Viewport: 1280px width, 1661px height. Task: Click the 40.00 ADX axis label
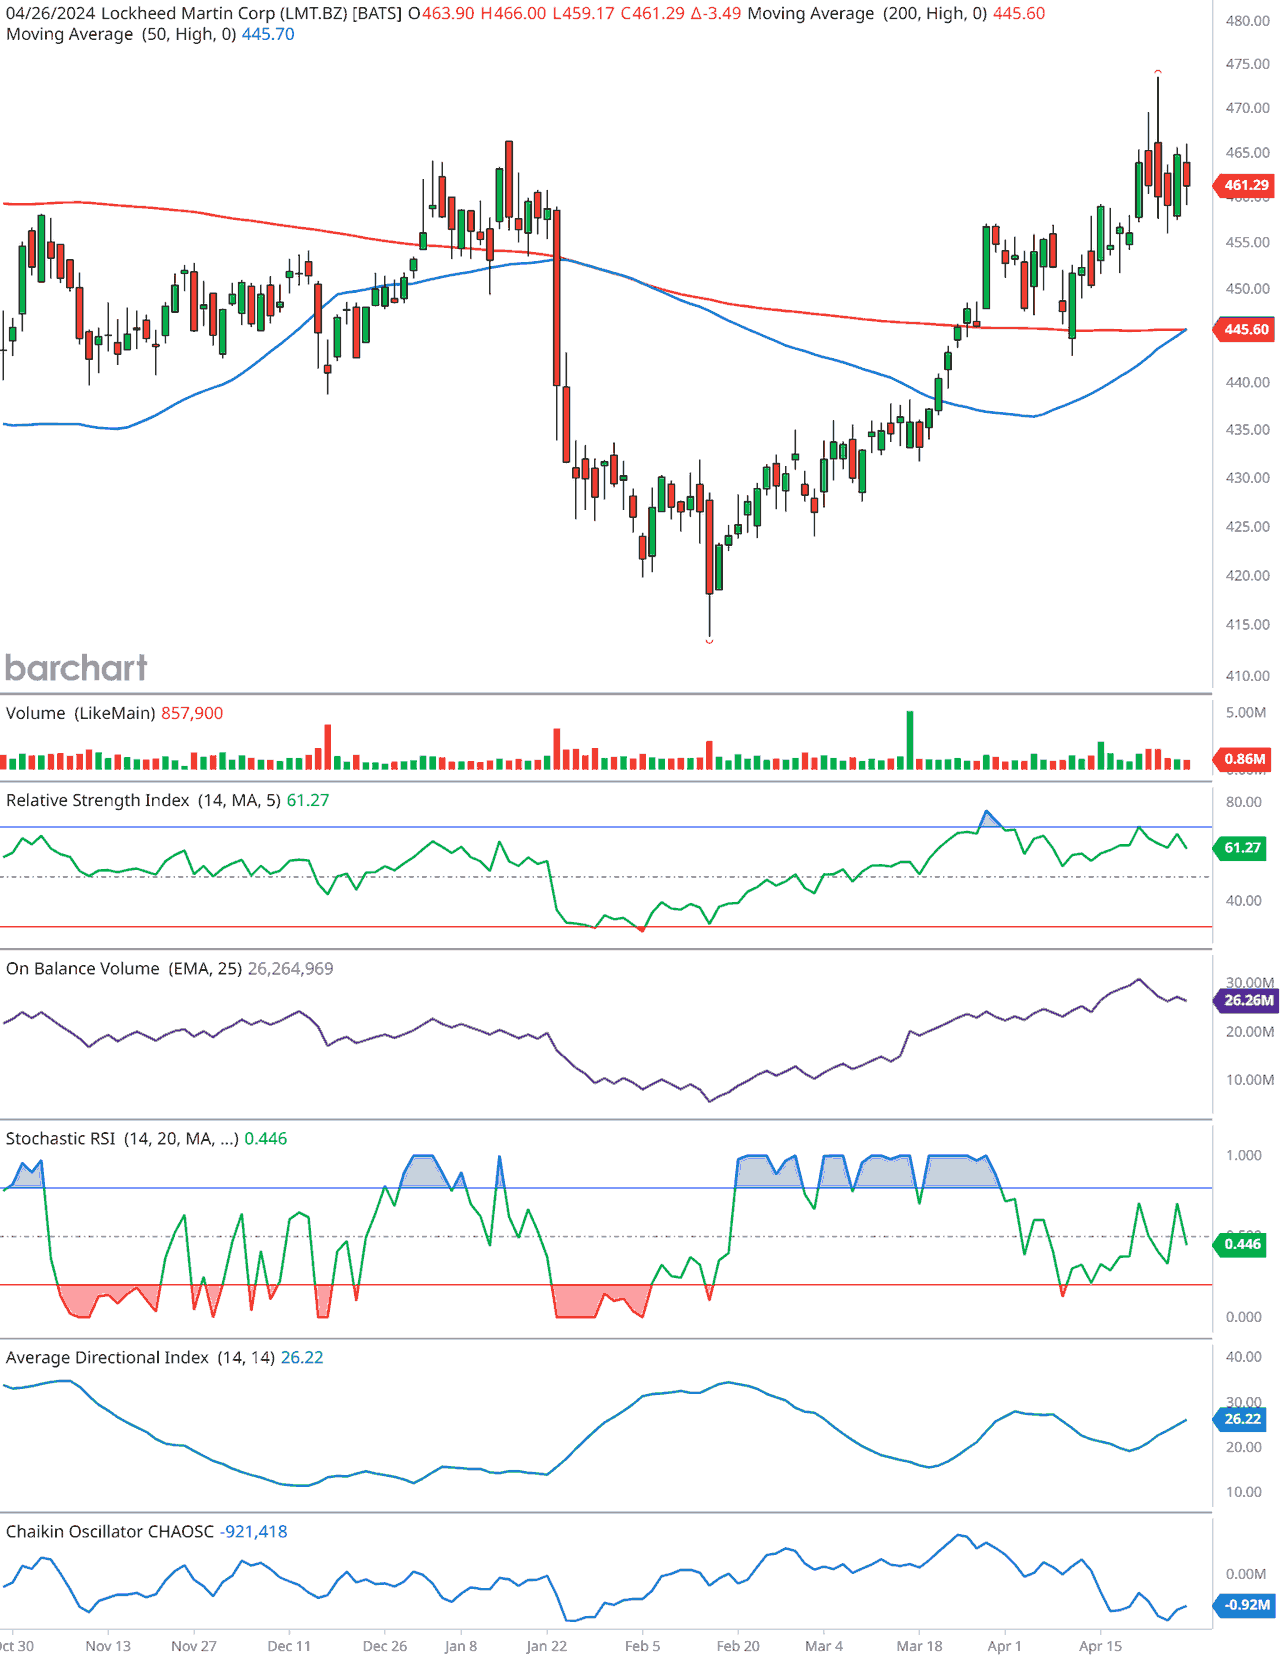pos(1244,1357)
